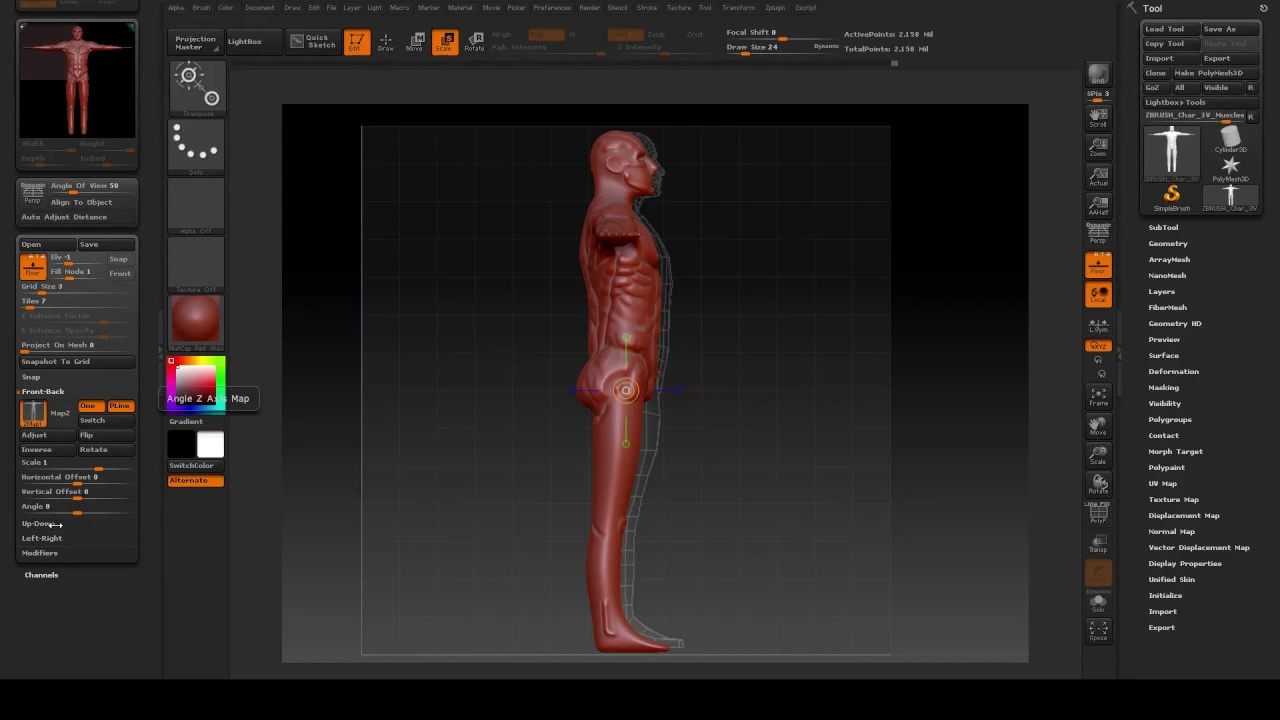1280x720 pixels.
Task: Expand the SubTool section
Action: pos(1163,227)
